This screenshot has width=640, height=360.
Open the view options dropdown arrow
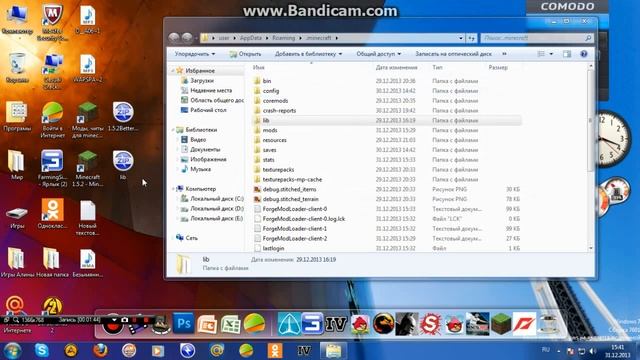point(551,54)
